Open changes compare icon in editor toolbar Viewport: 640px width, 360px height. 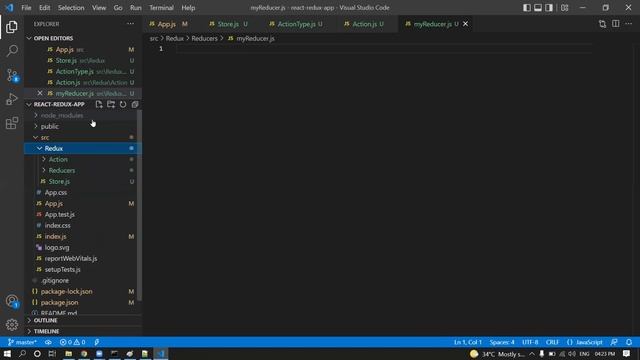point(602,24)
